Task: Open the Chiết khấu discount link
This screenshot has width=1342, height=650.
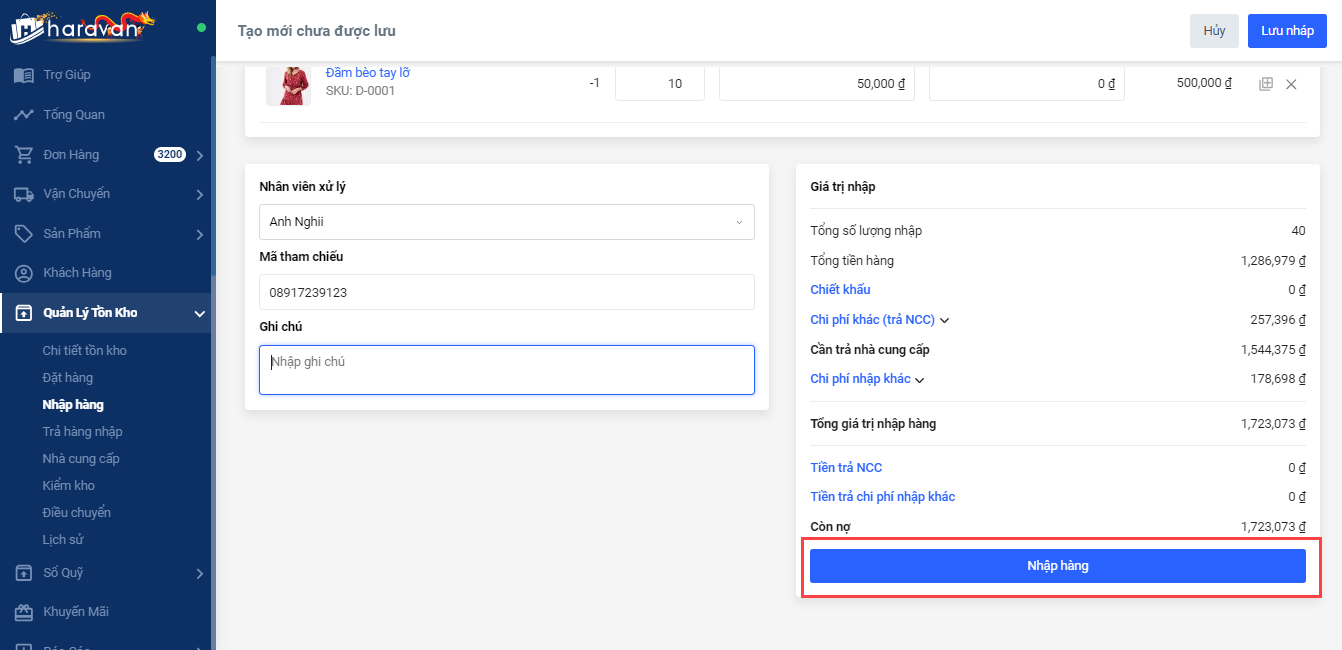Action: [840, 290]
